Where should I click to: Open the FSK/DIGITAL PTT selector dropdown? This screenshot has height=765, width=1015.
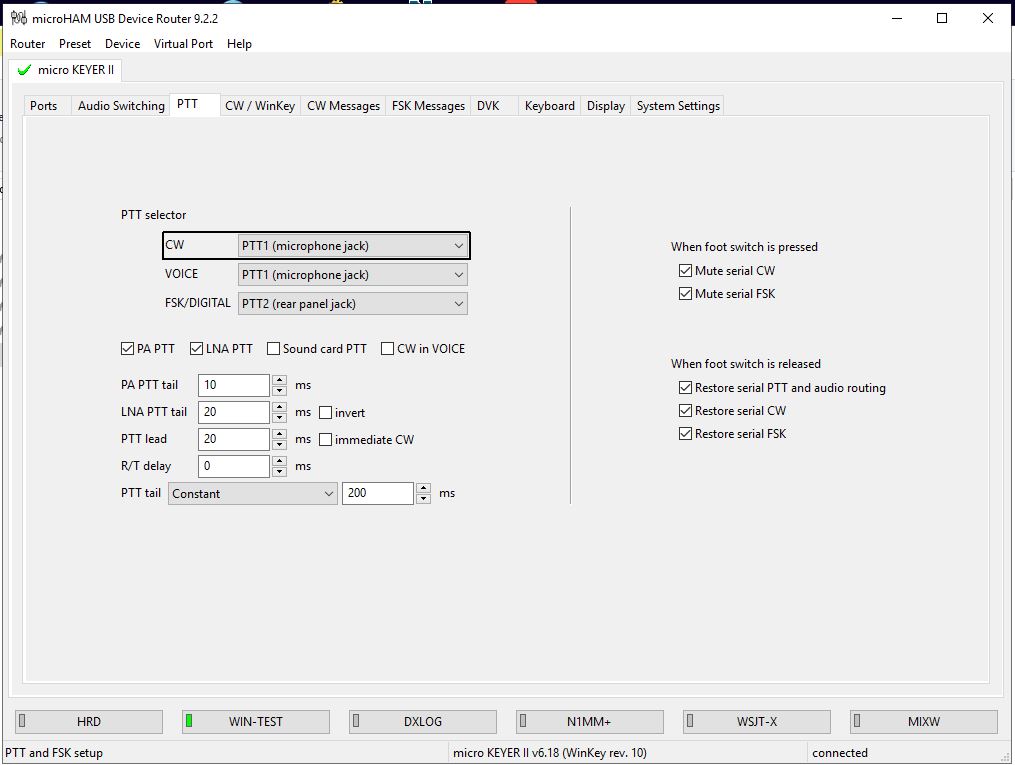pyautogui.click(x=353, y=304)
